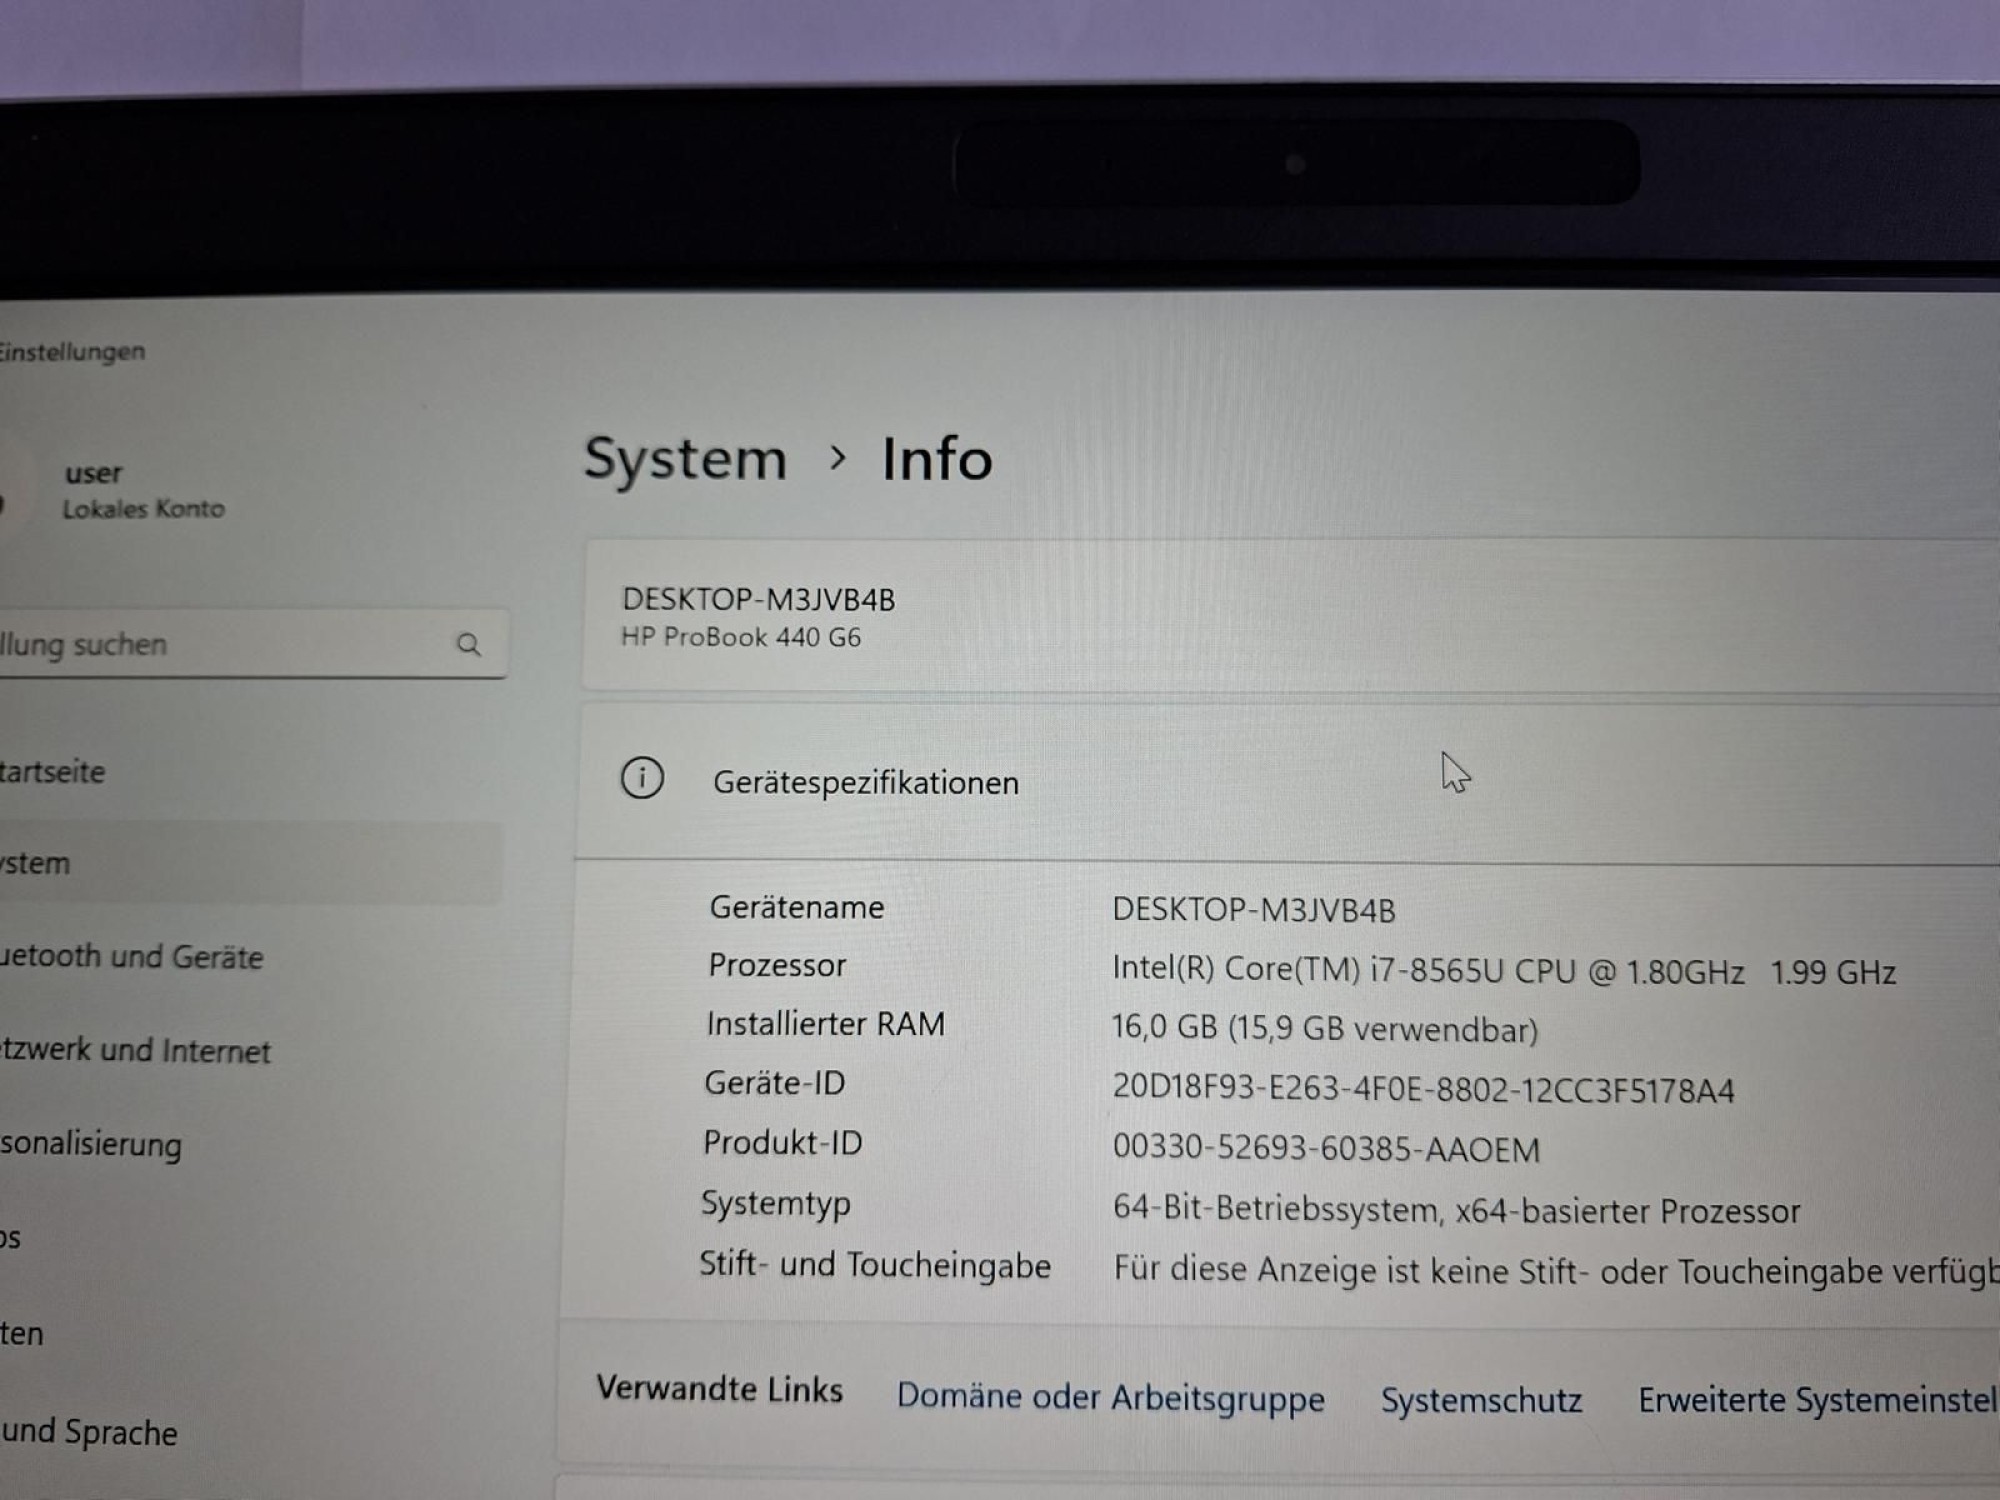2000x1500 pixels.
Task: Click the search magnifier icon
Action: coord(468,645)
